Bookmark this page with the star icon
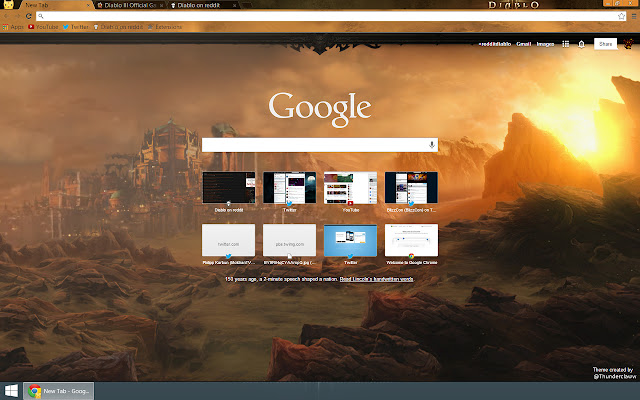 click(621, 16)
